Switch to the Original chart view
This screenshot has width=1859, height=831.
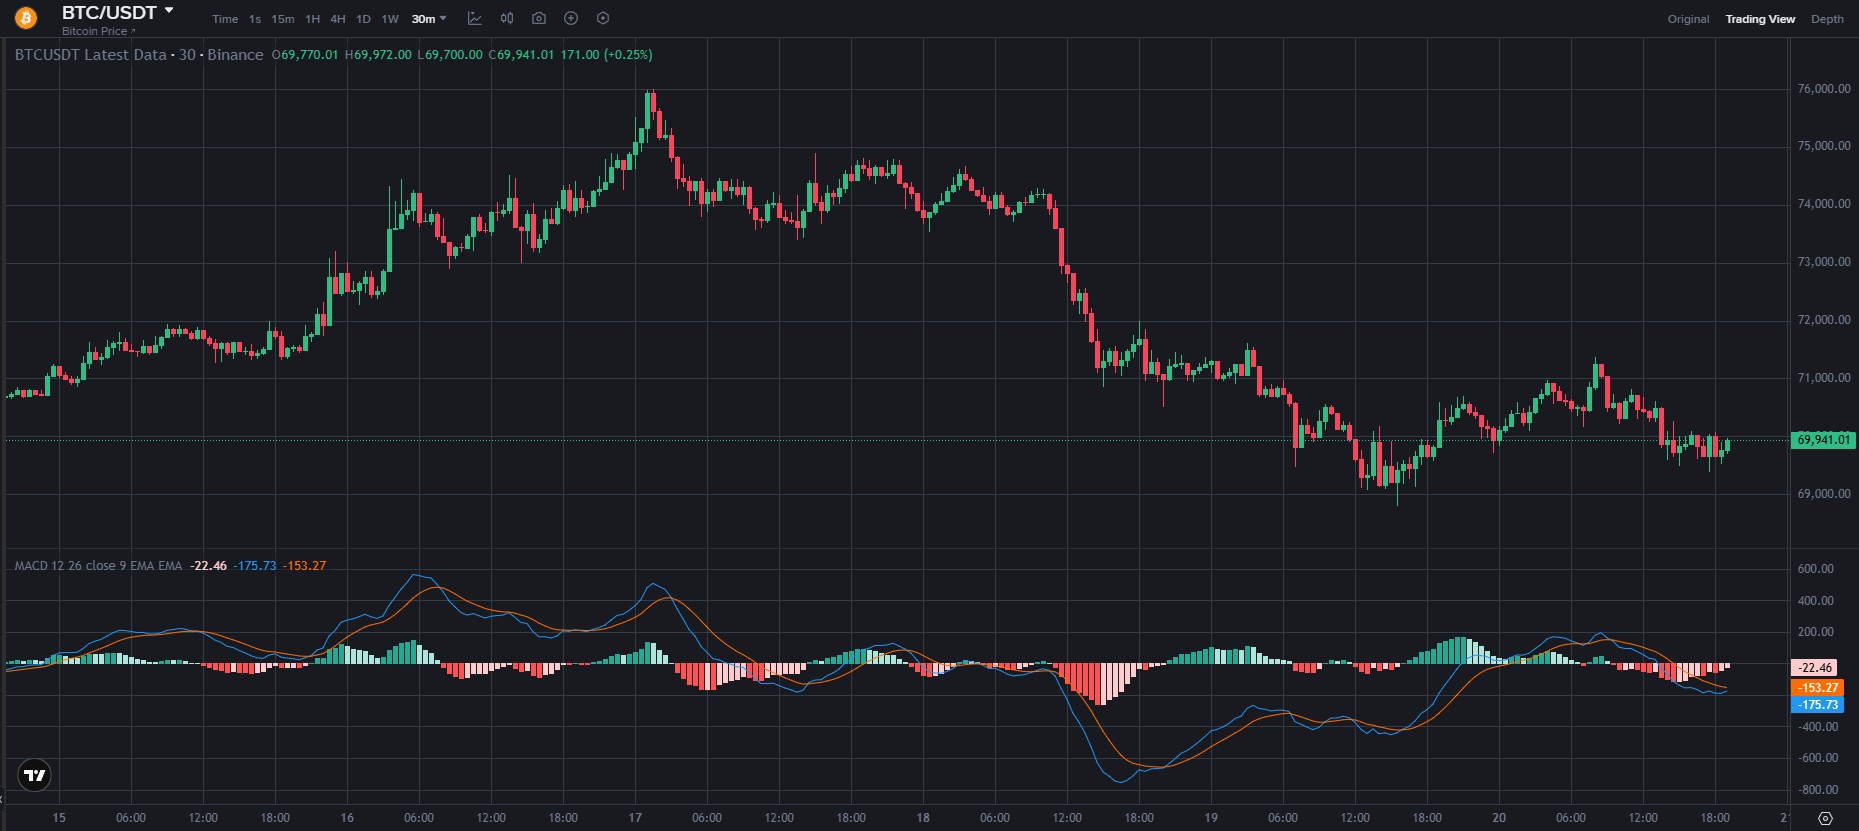(1688, 19)
